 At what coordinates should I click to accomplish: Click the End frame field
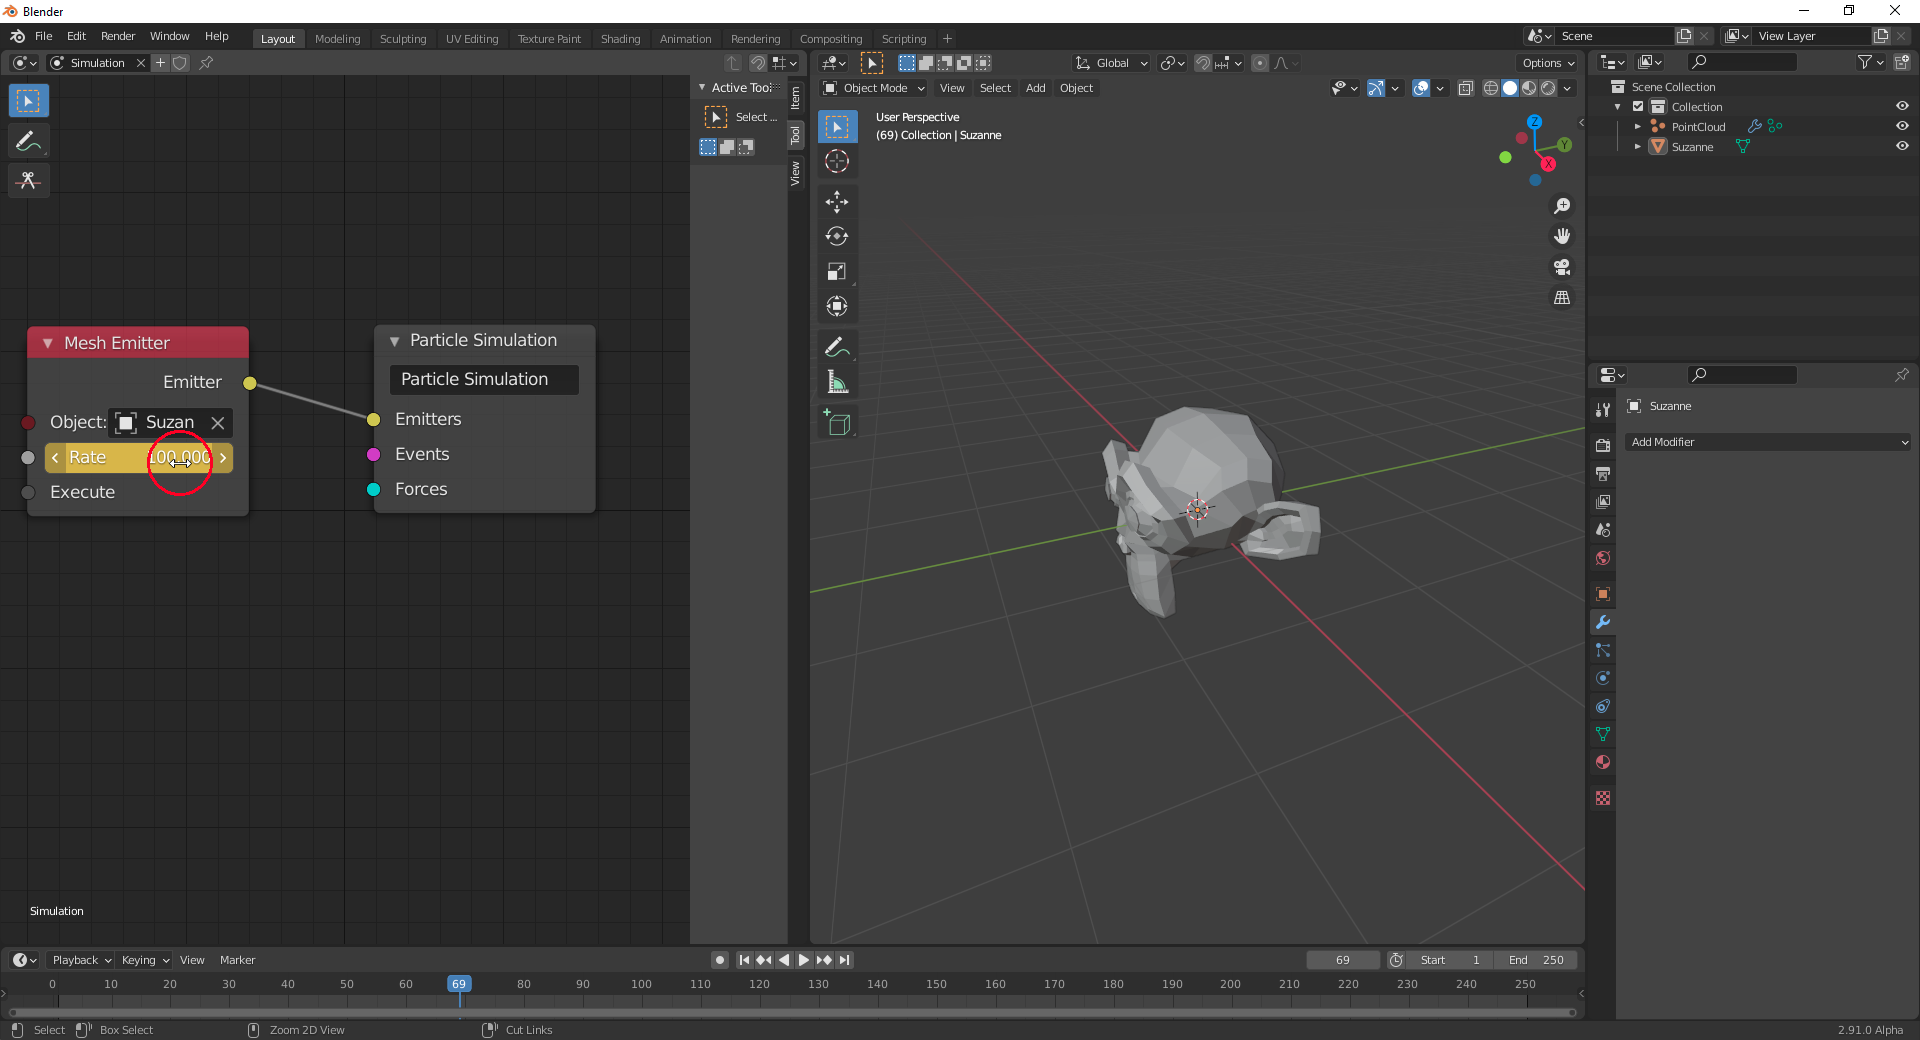[x=1536, y=960]
